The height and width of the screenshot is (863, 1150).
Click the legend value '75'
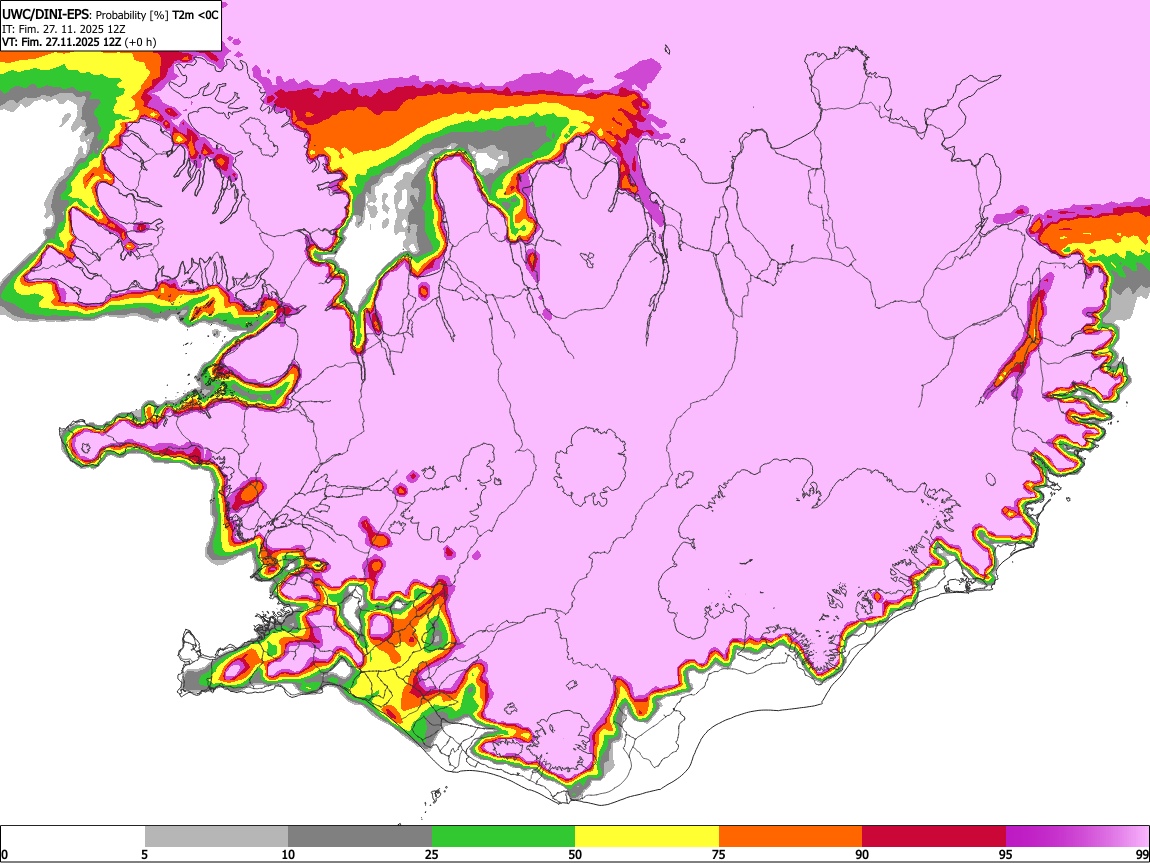tap(719, 854)
